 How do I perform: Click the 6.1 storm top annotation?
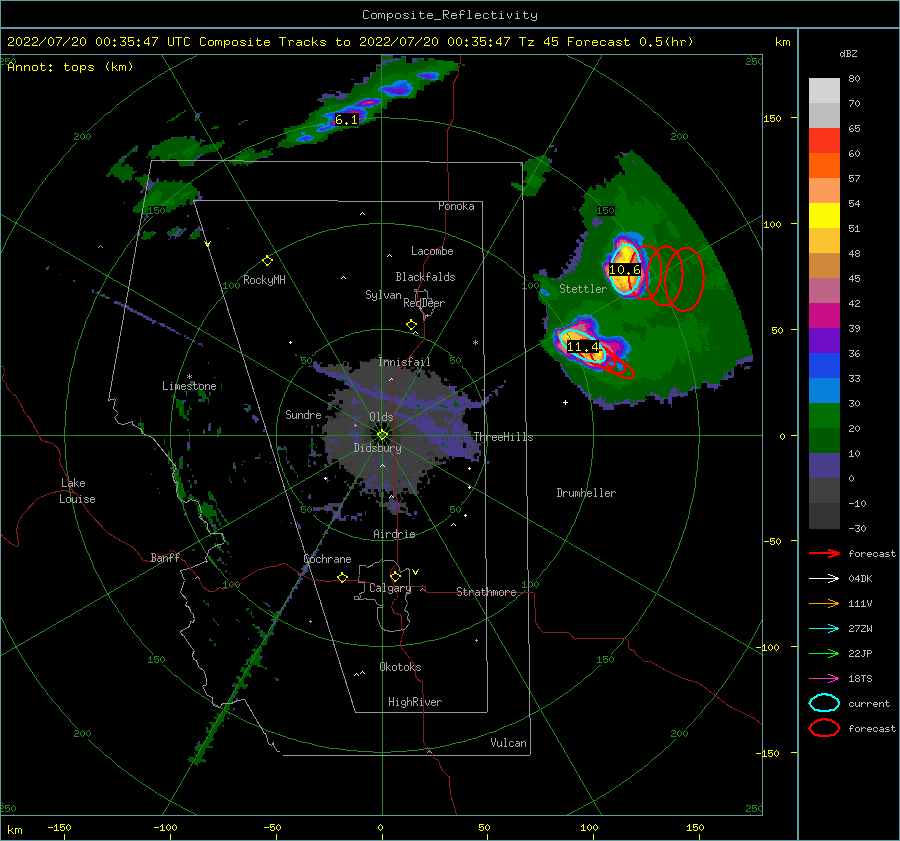click(346, 119)
